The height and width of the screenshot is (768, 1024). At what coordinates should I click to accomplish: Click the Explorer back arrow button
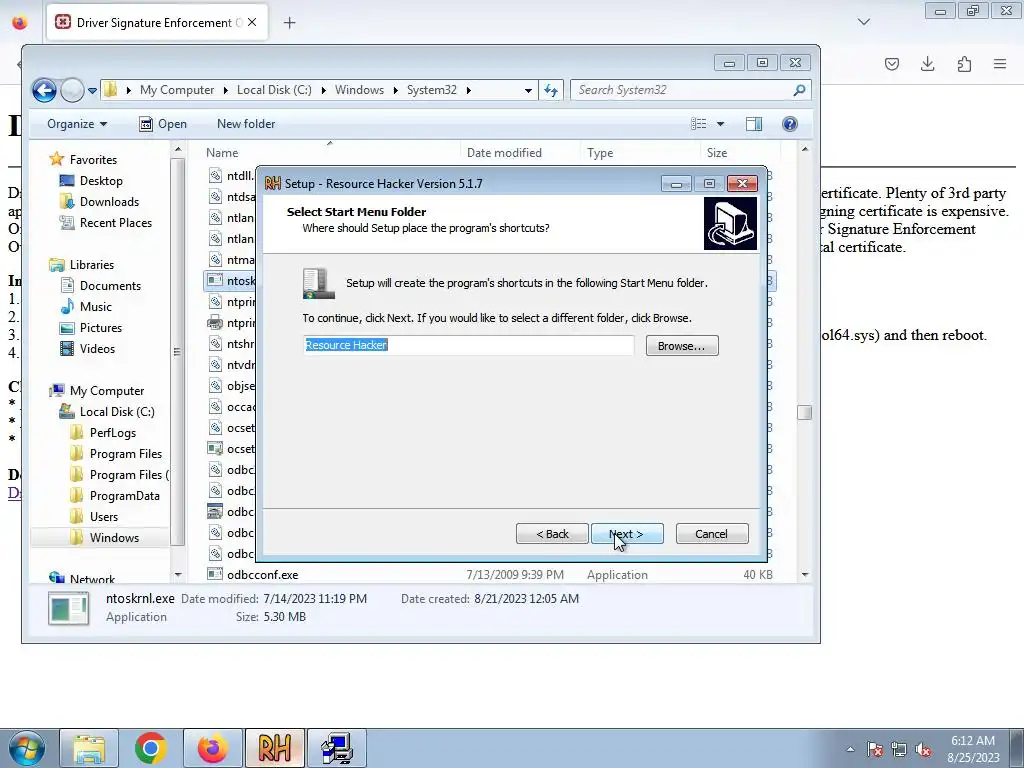click(44, 90)
